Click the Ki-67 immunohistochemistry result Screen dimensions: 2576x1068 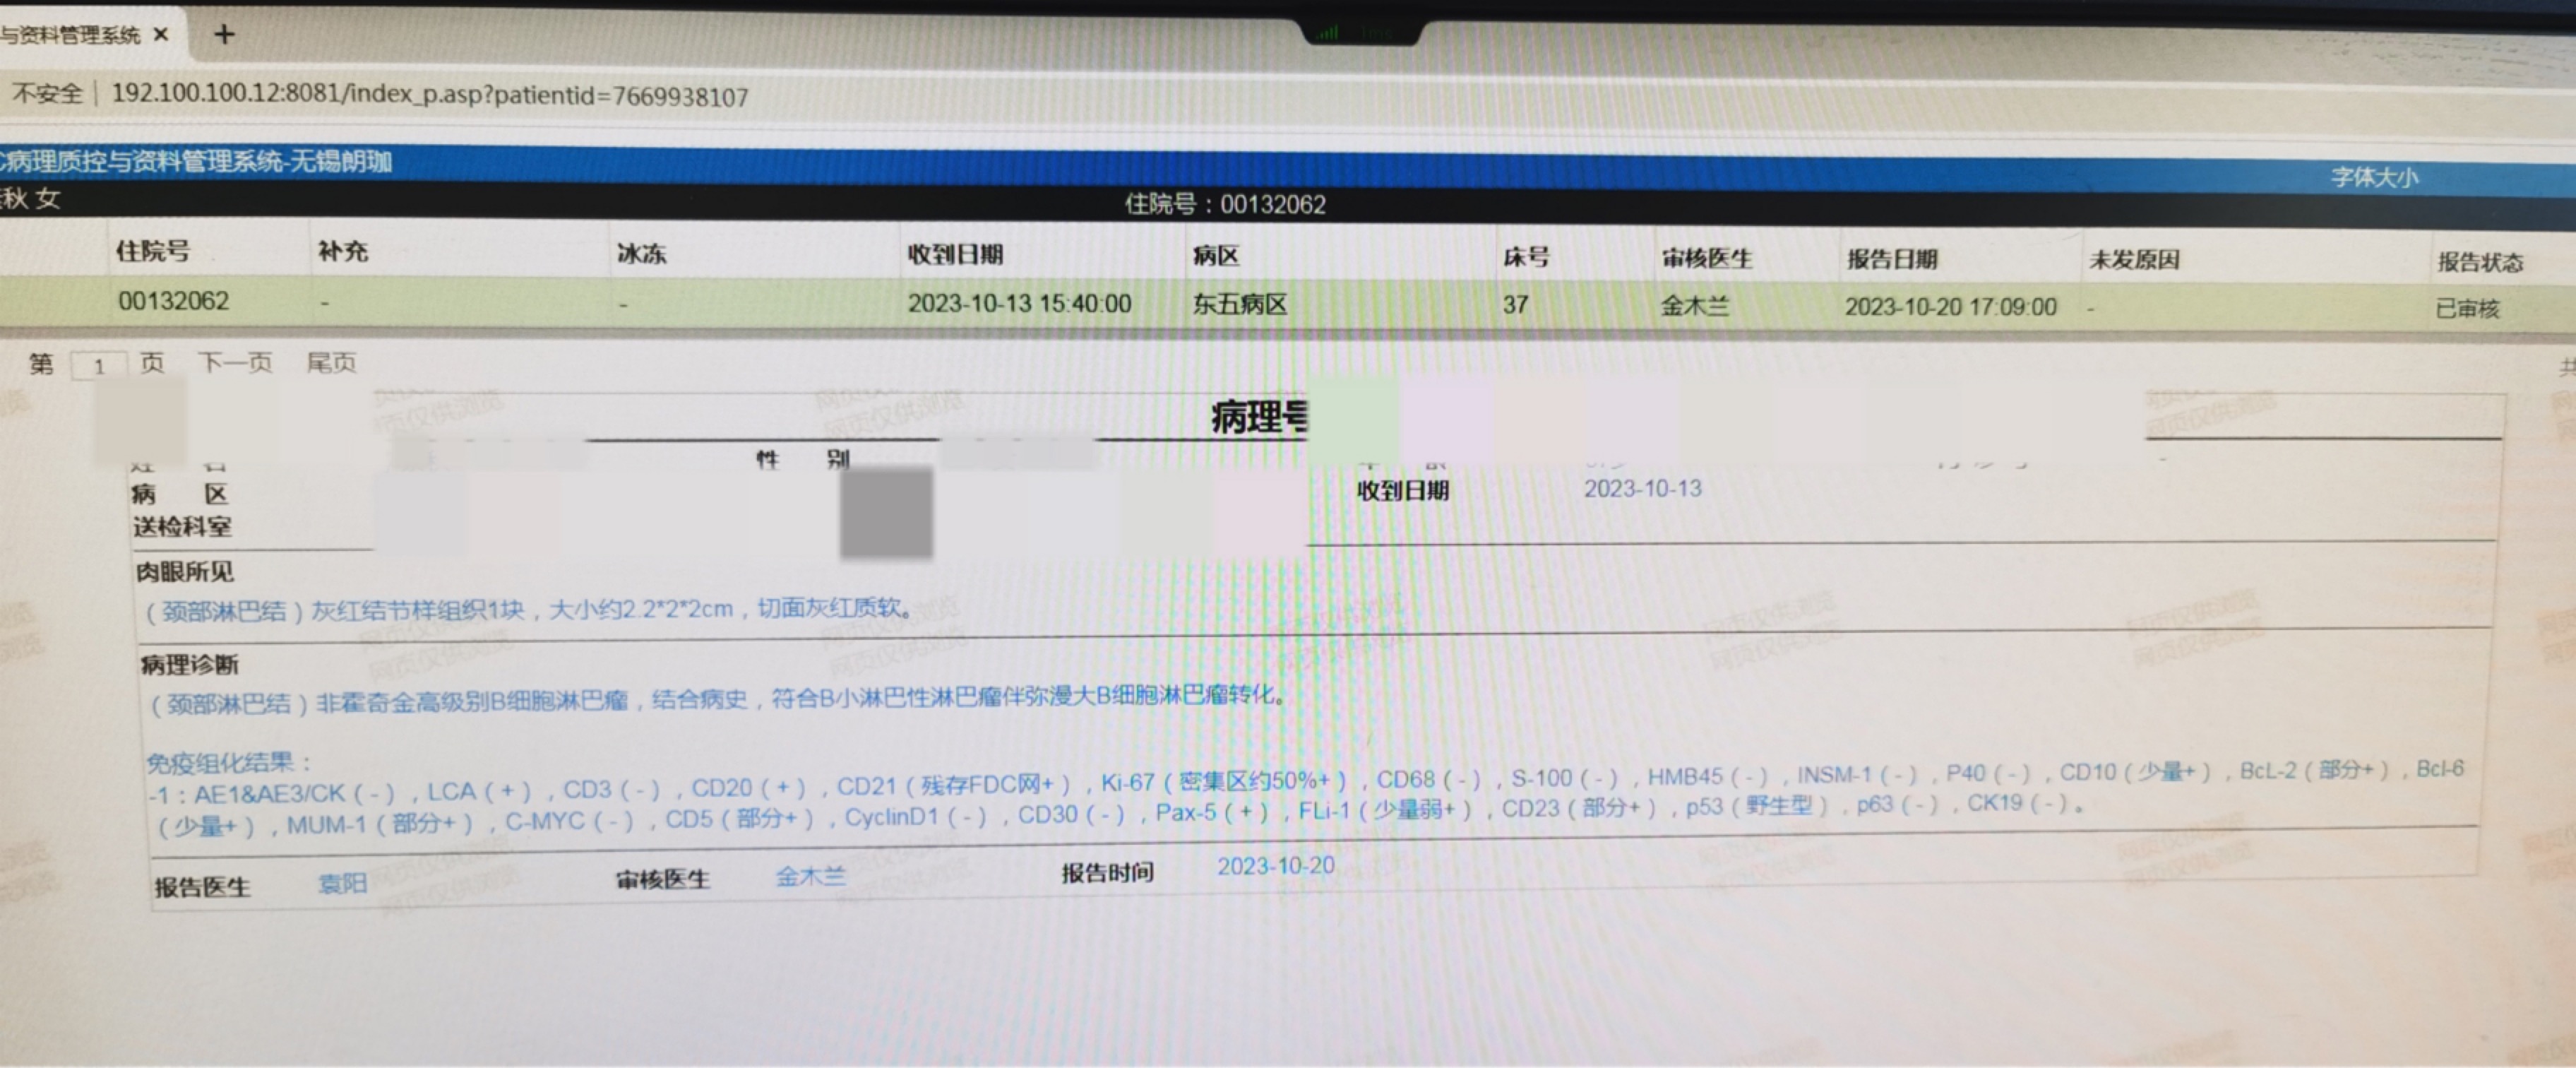coord(1224,781)
